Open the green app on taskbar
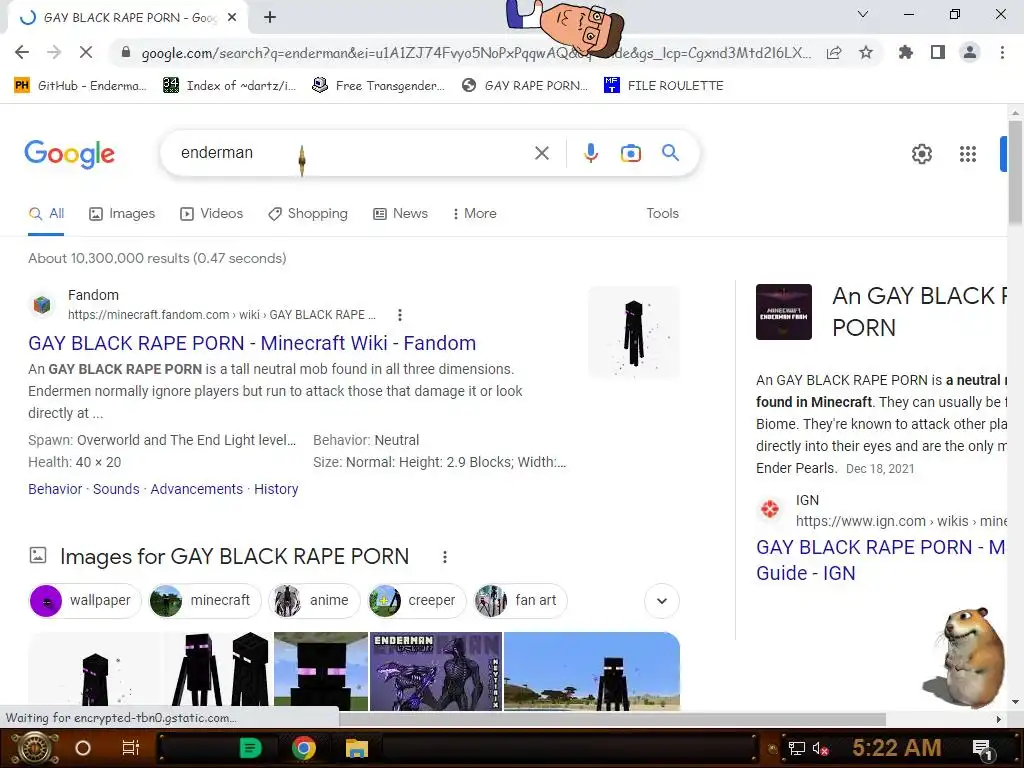The width and height of the screenshot is (1024, 768). (x=251, y=748)
